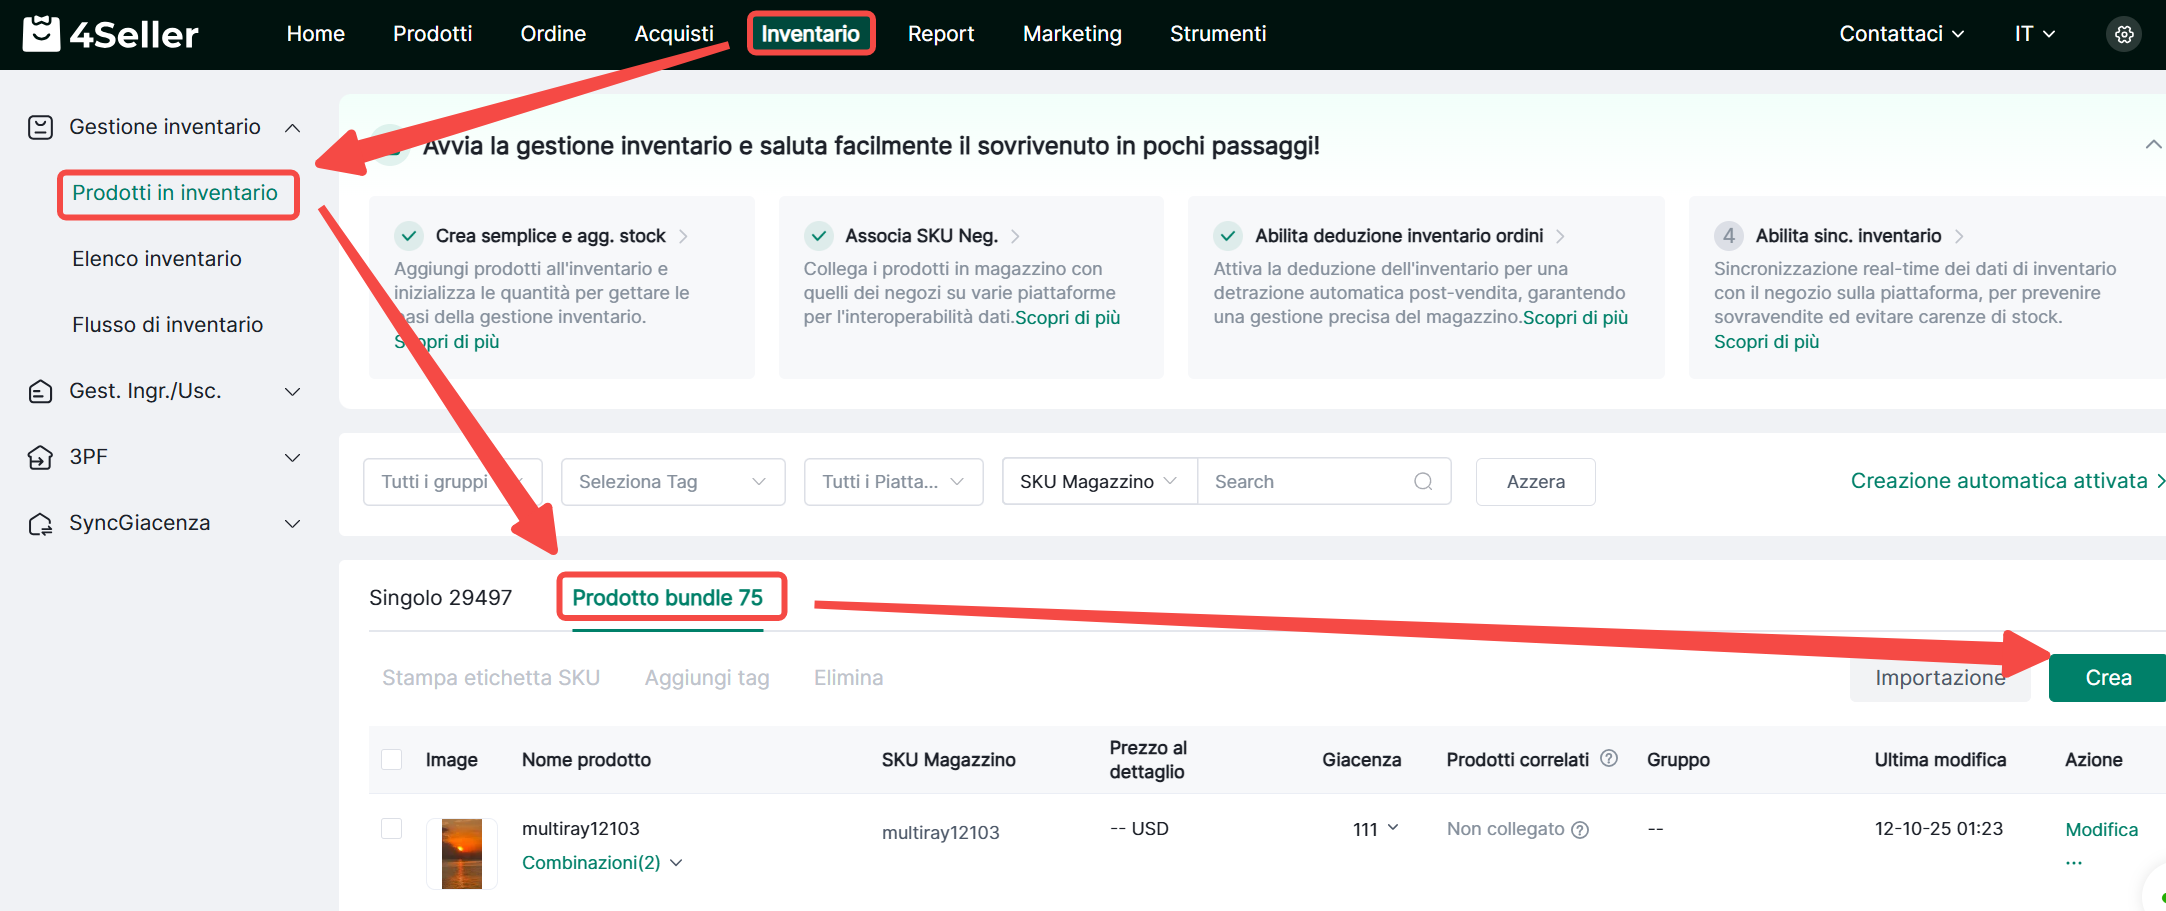Open the Seleziona Tag dropdown
This screenshot has height=911, width=2166.
pos(672,482)
